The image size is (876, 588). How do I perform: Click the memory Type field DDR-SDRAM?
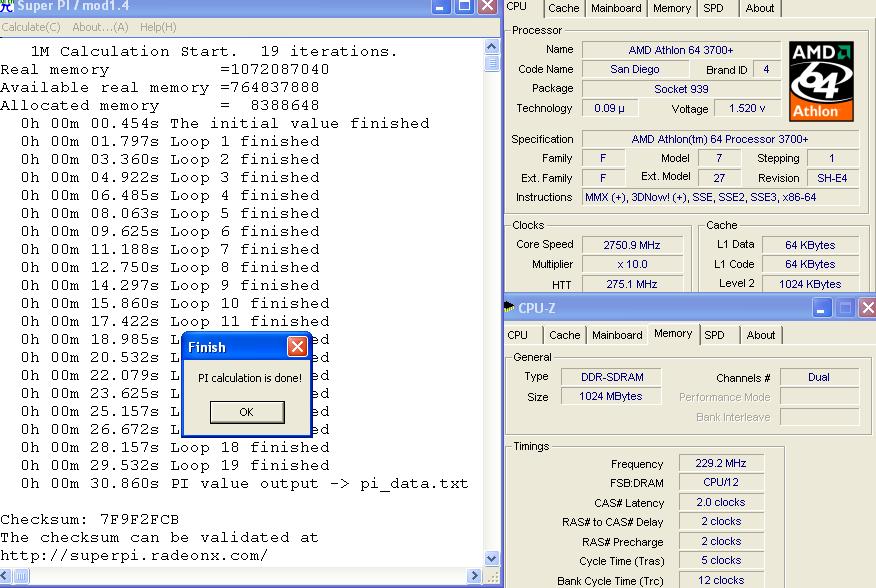coord(612,377)
